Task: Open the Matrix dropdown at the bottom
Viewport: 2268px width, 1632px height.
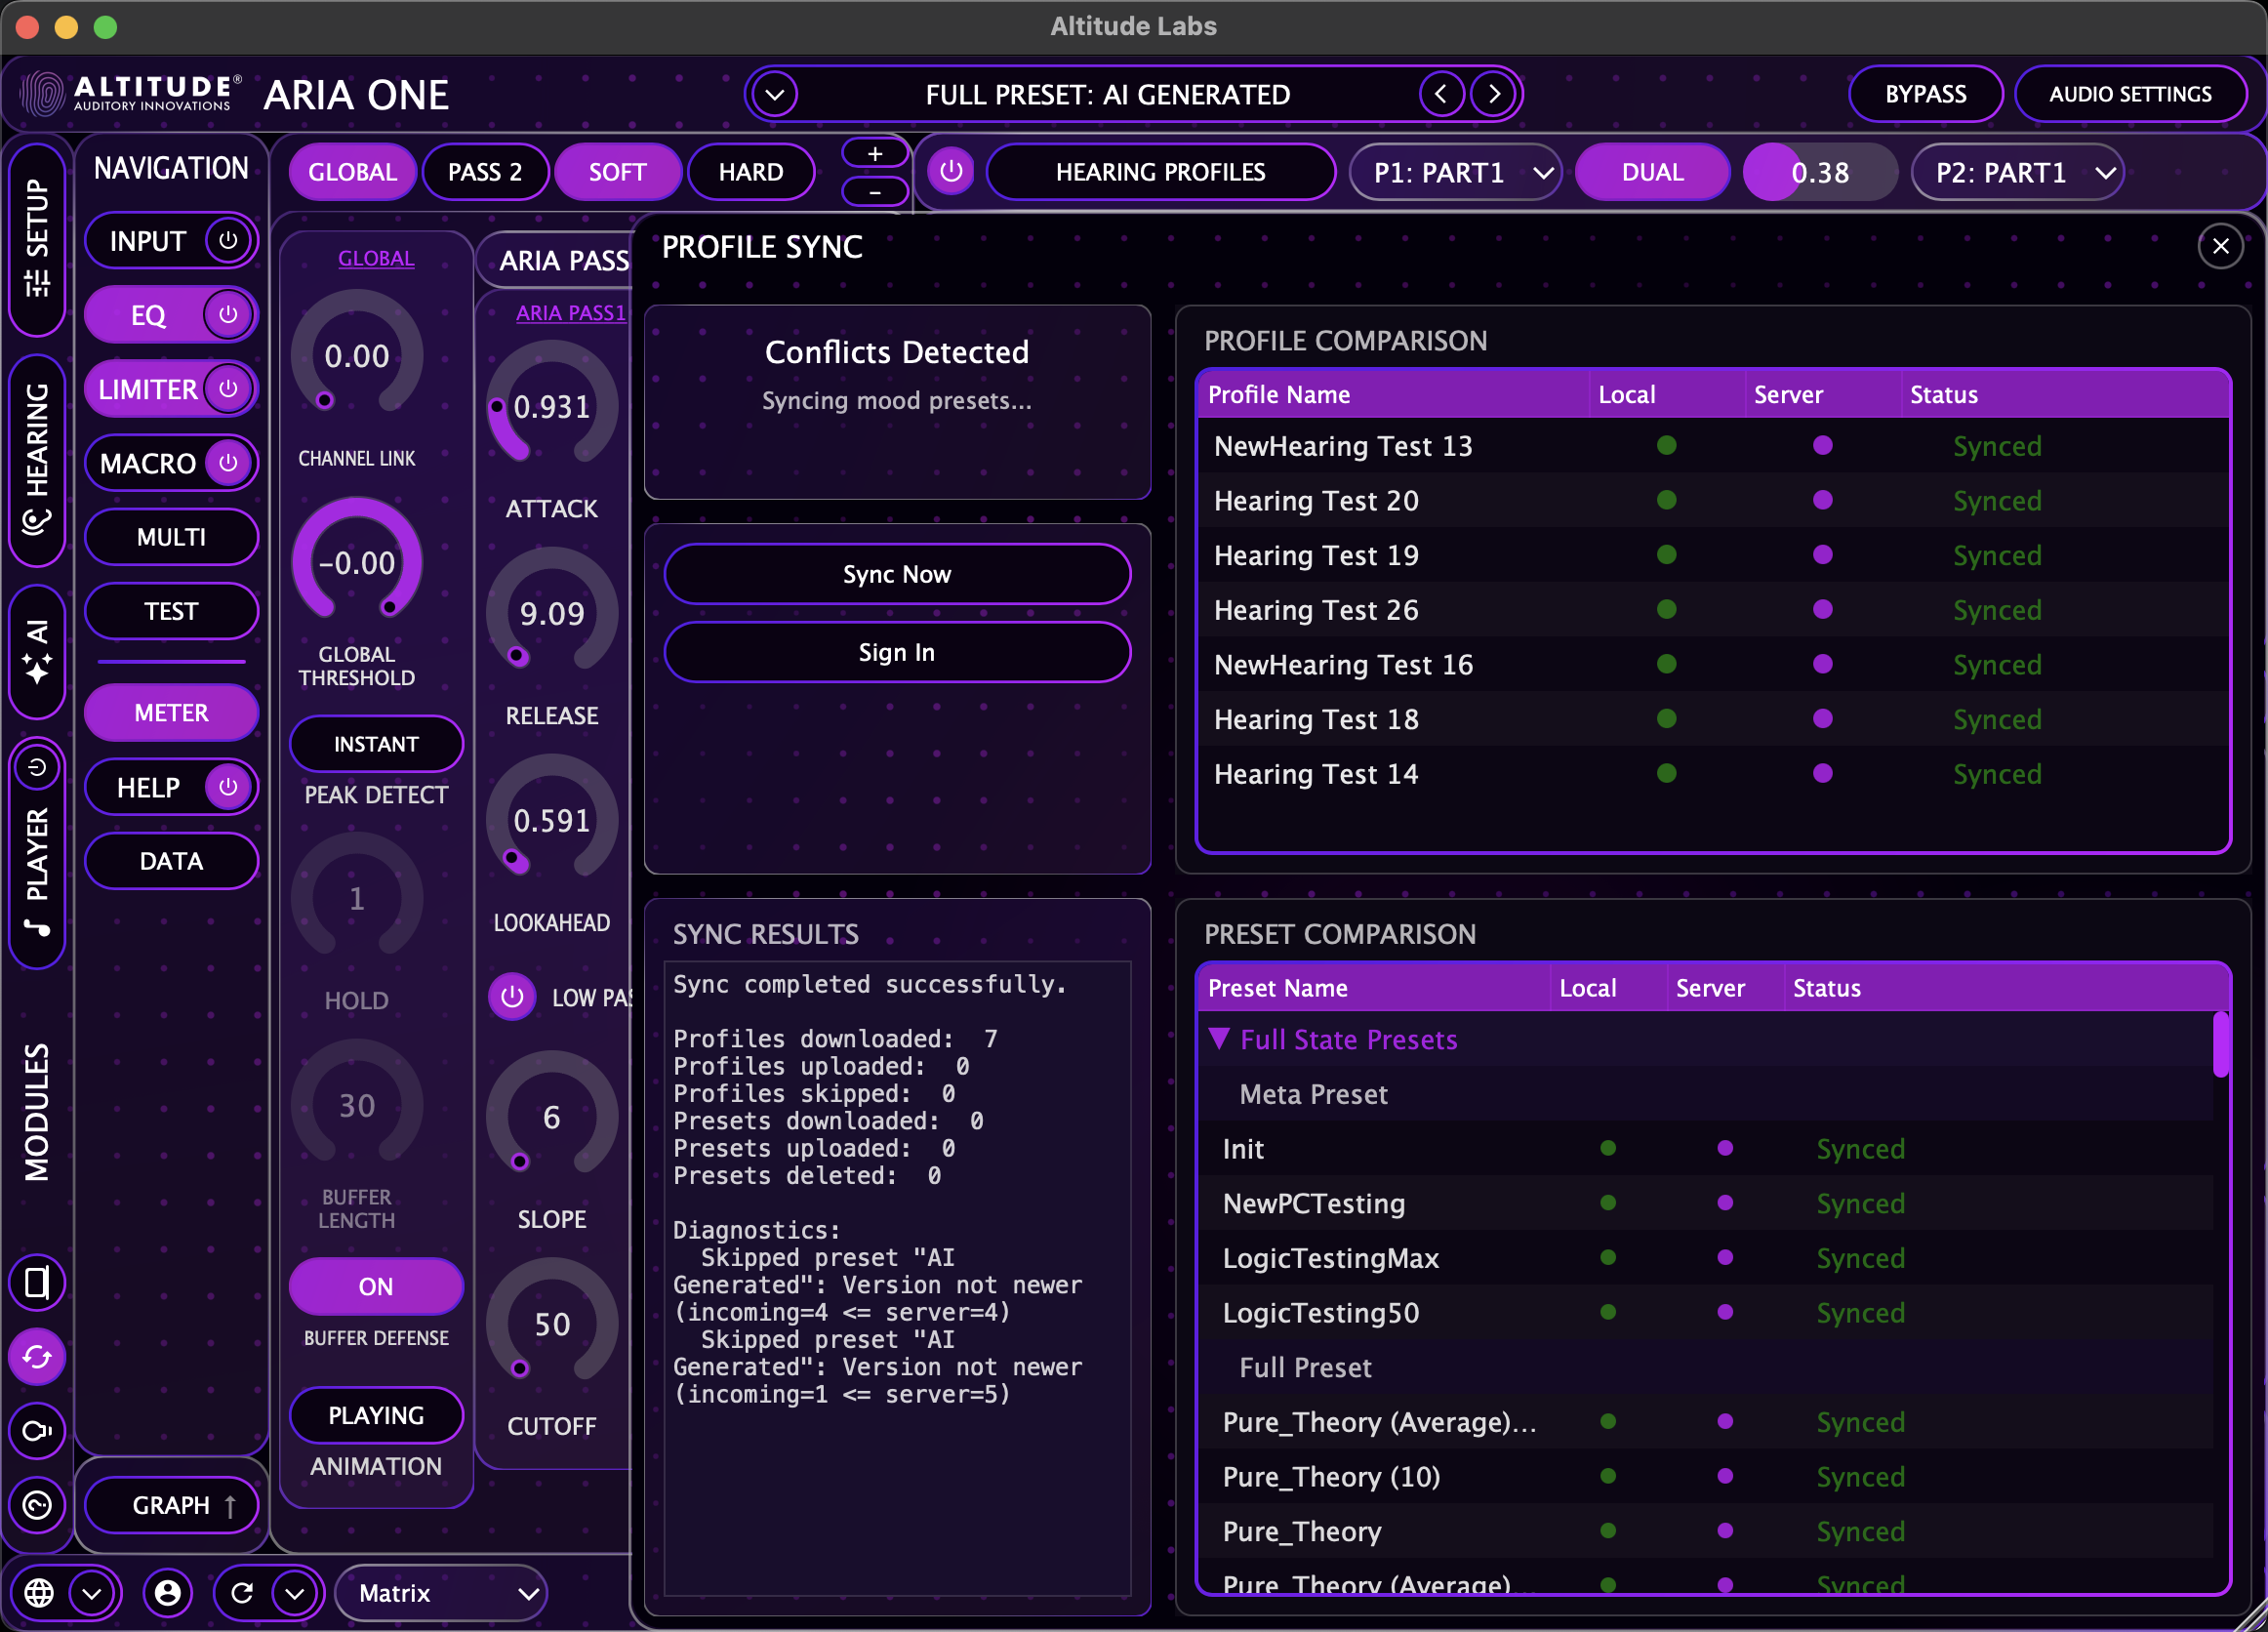Action: click(440, 1593)
